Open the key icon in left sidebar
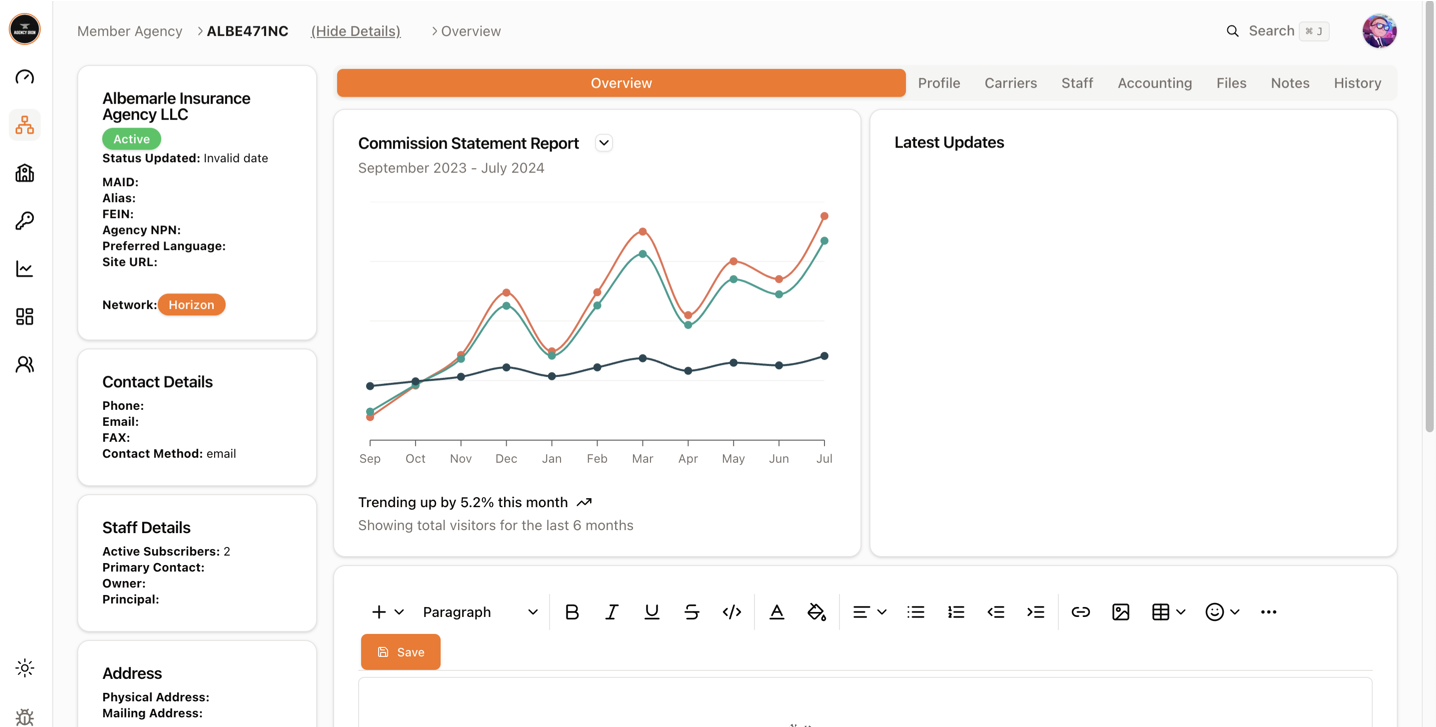 pos(25,221)
